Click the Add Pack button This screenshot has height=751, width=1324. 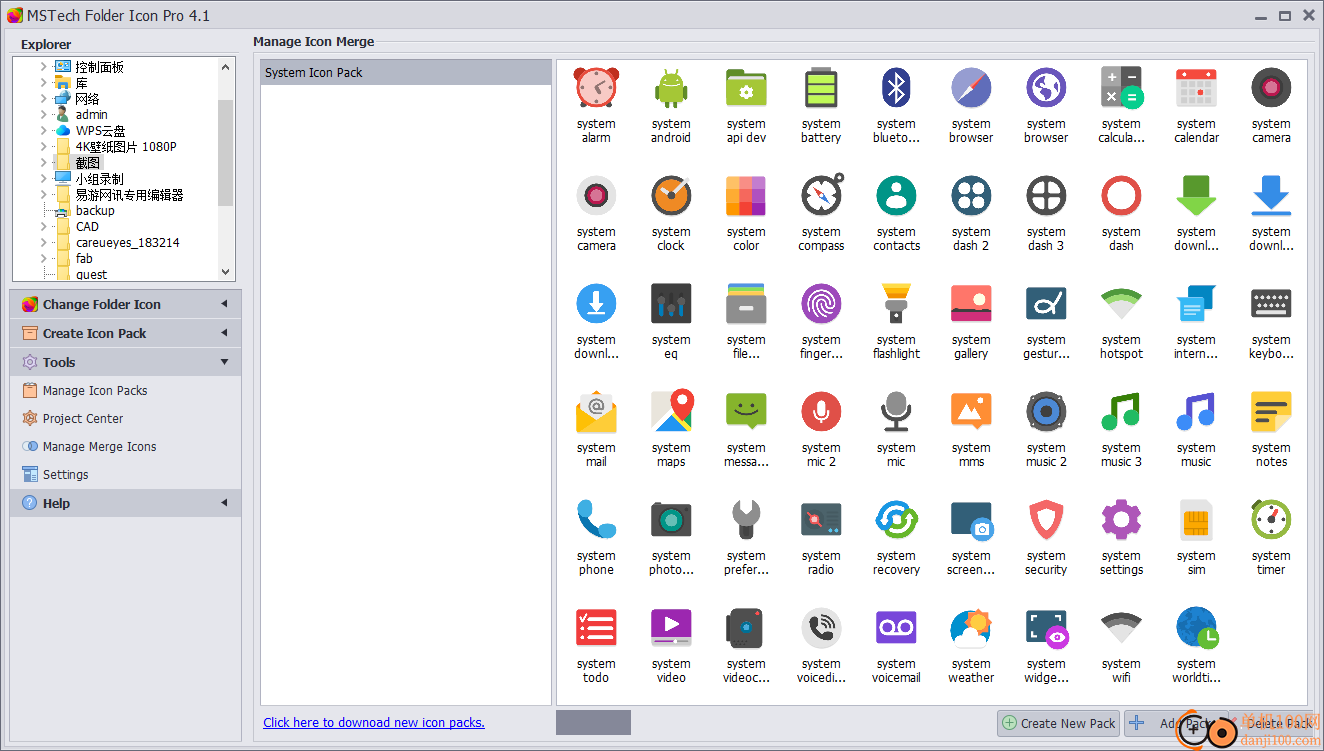coord(1176,723)
